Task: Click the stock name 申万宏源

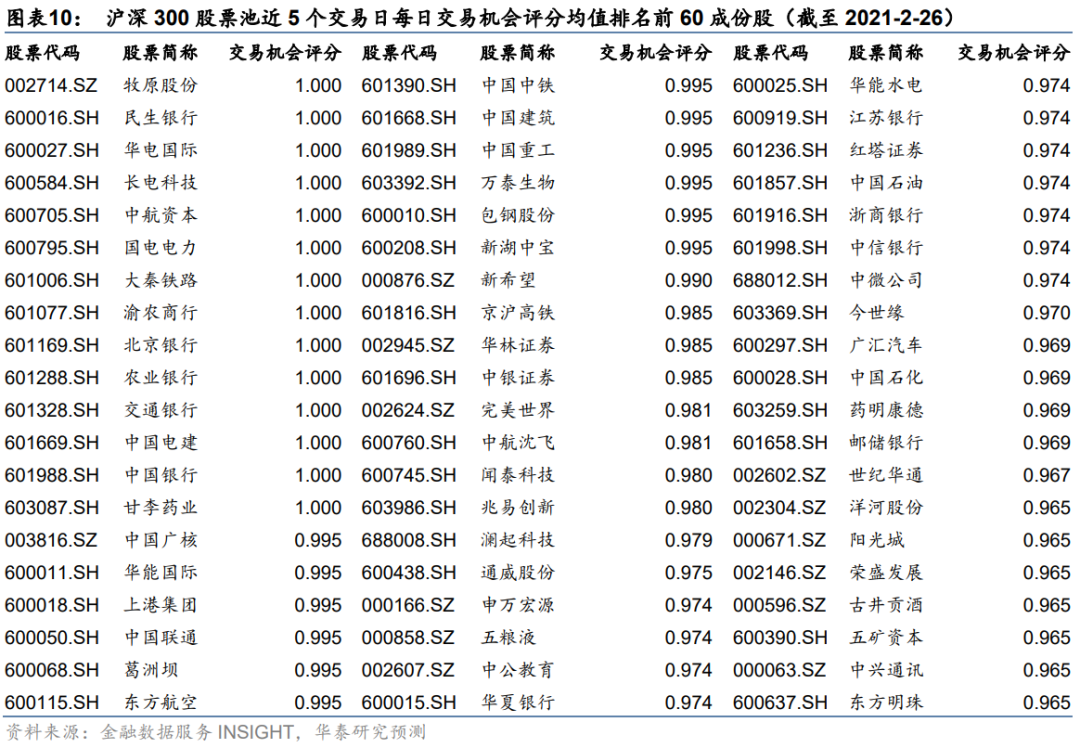Action: (x=518, y=605)
